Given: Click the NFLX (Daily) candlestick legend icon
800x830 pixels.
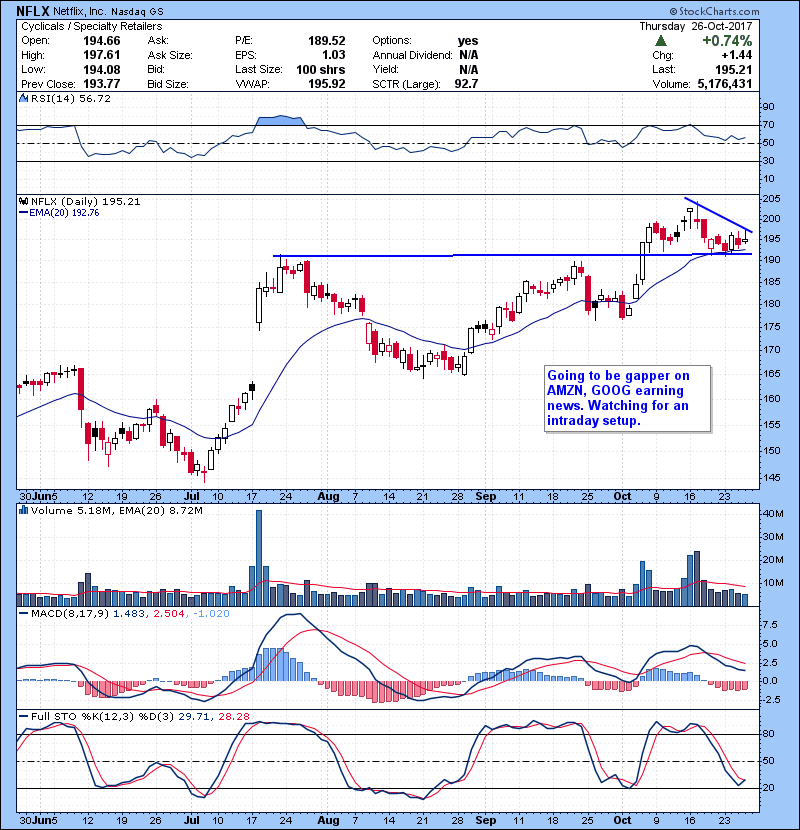Looking at the screenshot, I should pos(23,201).
